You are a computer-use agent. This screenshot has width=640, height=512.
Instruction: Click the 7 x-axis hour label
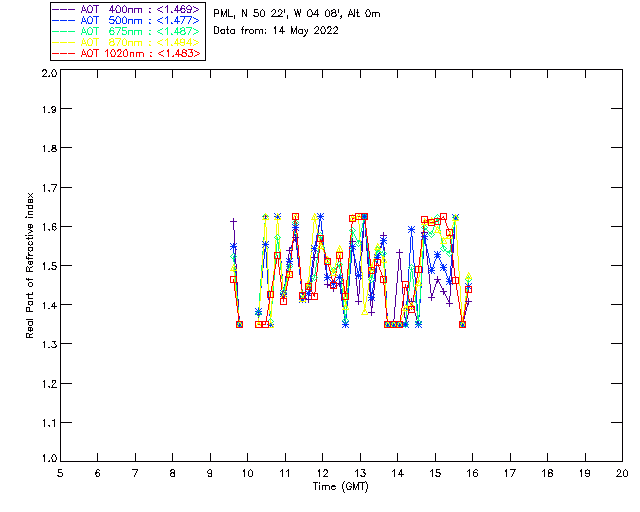(x=135, y=473)
